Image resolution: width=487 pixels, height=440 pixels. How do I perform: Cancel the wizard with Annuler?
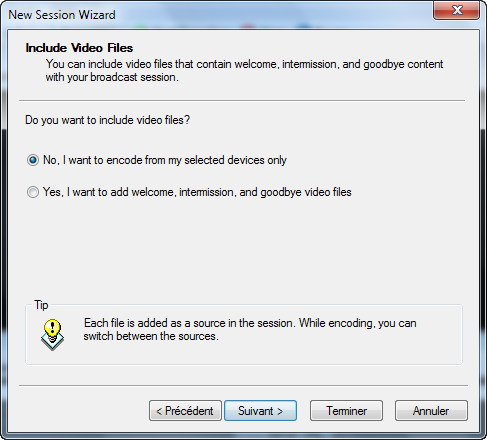point(431,411)
